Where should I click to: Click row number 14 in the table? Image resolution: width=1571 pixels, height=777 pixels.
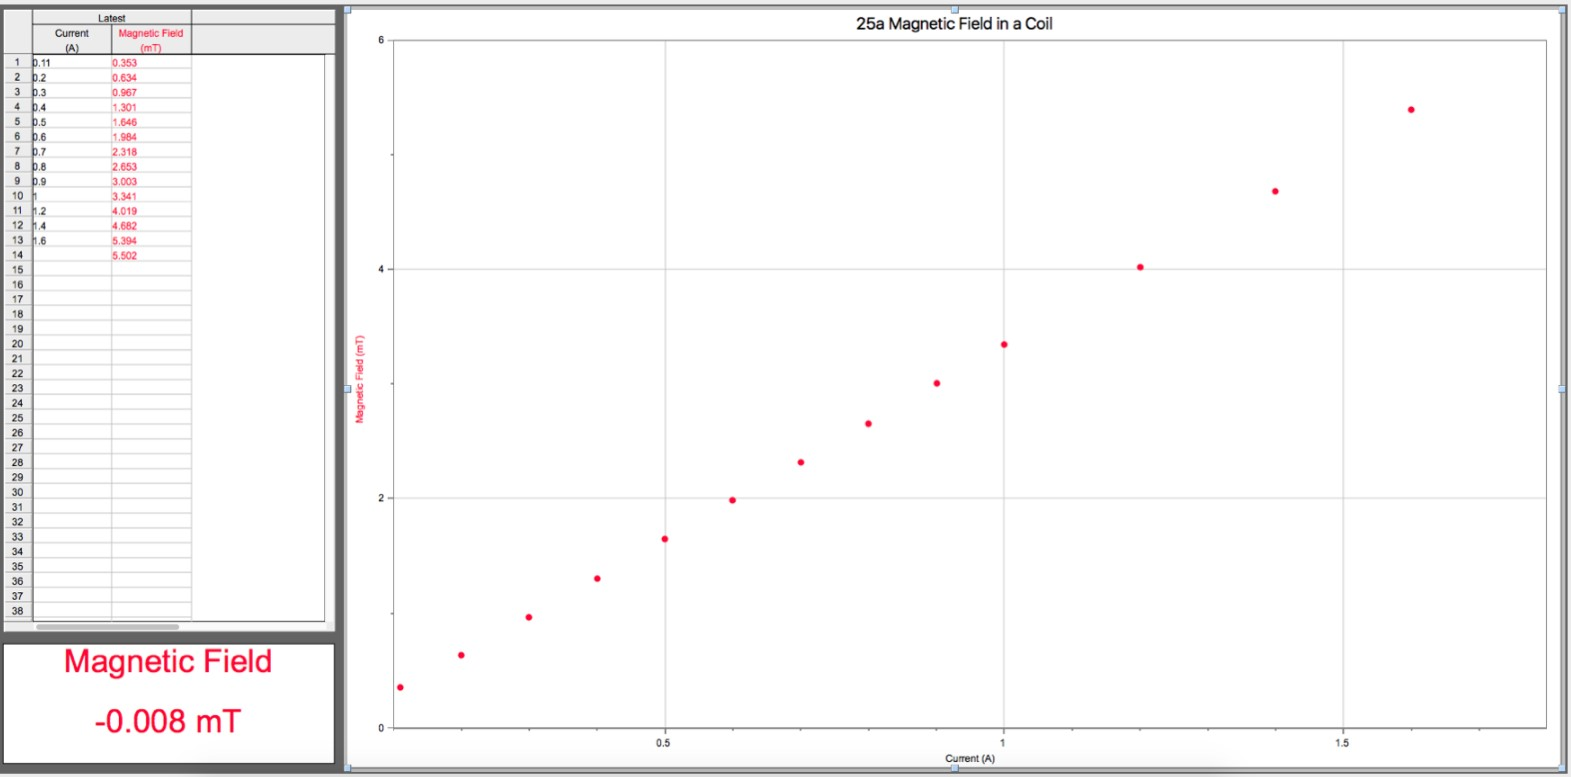[17, 255]
